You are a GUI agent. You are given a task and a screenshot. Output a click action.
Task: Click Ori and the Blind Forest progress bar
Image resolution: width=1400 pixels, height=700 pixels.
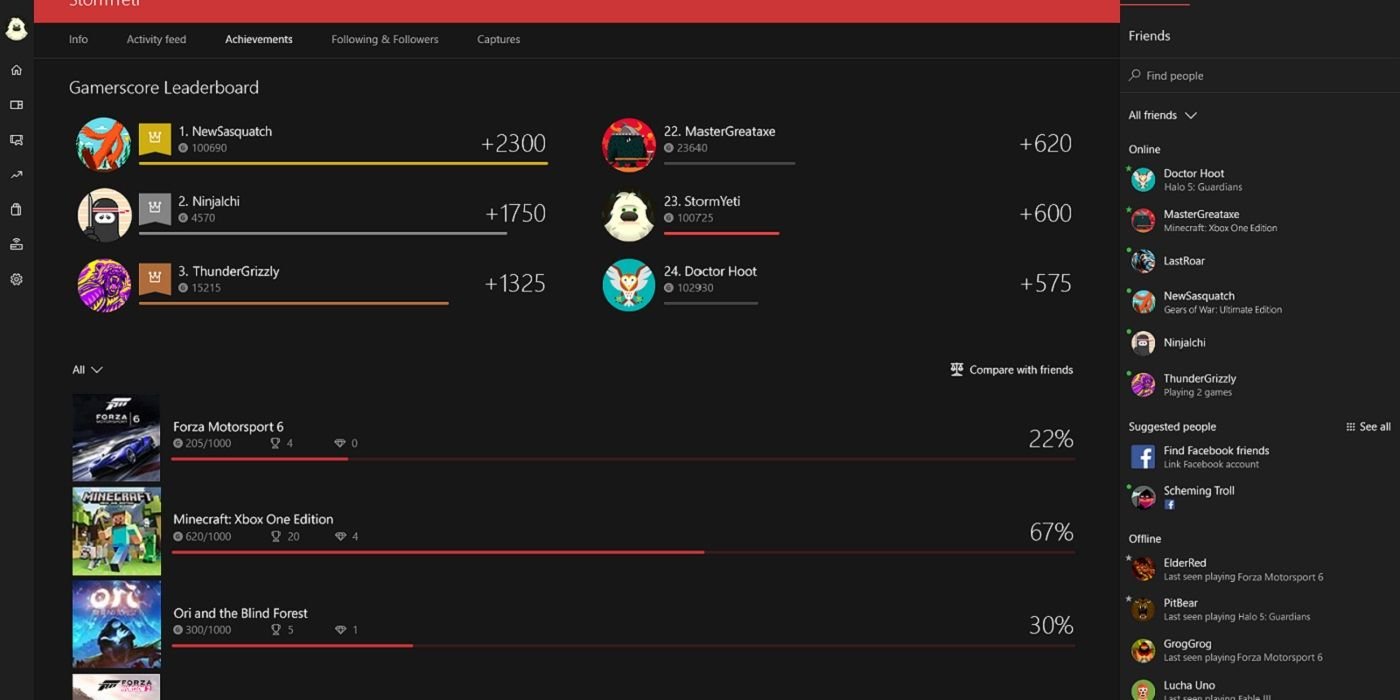(x=623, y=646)
